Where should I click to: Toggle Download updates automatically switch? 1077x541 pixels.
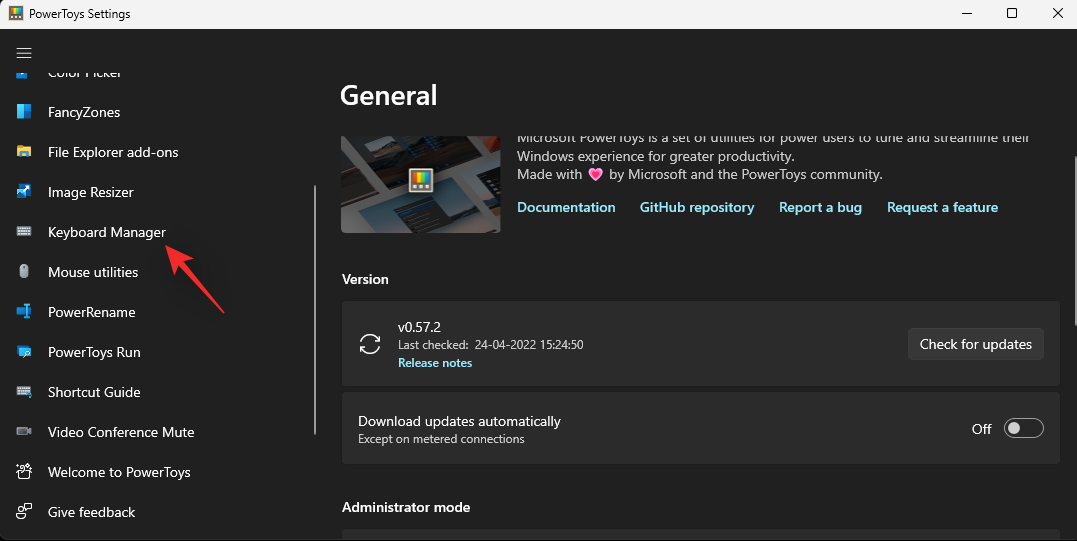(x=1024, y=428)
